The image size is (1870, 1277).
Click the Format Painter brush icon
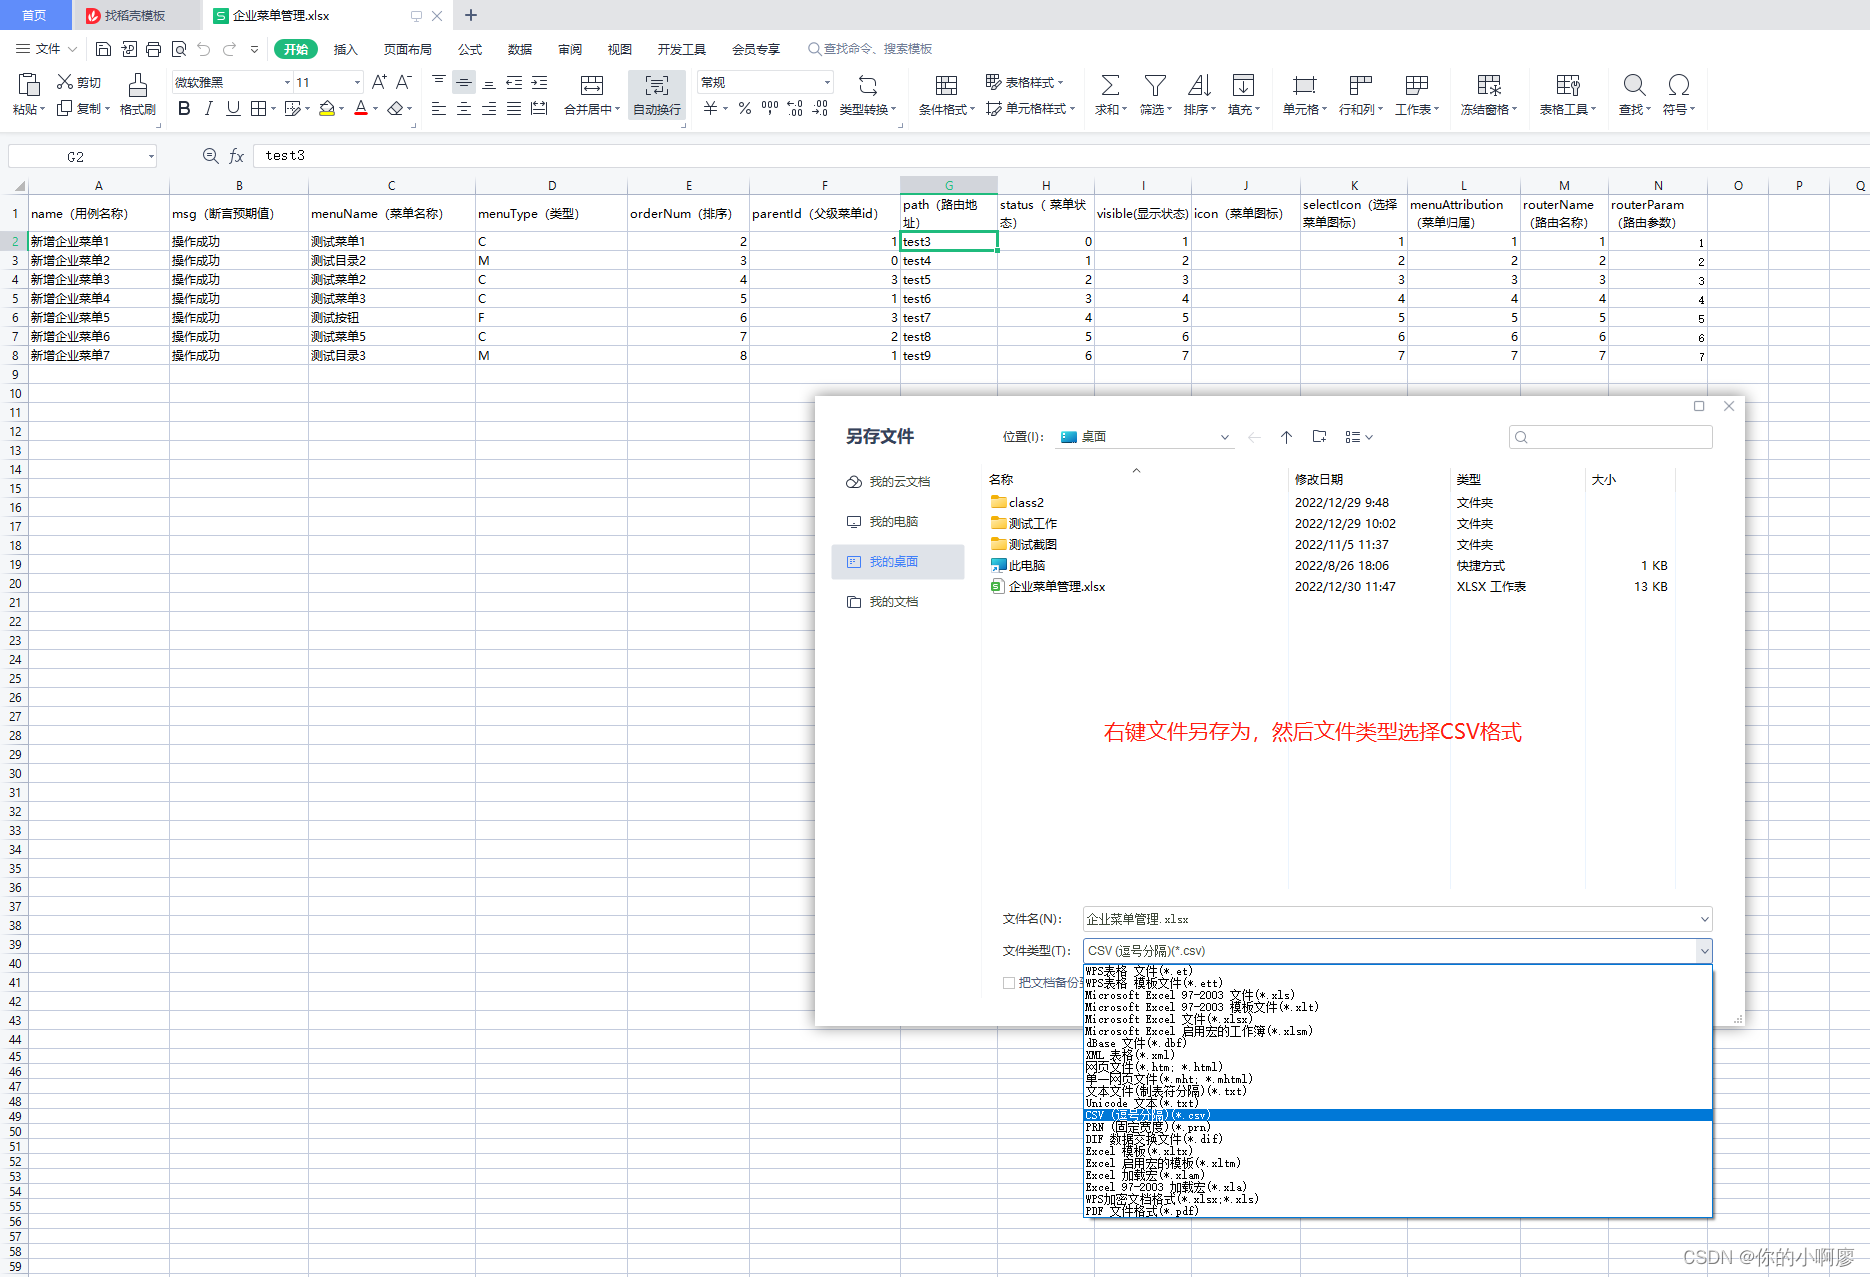pos(138,85)
